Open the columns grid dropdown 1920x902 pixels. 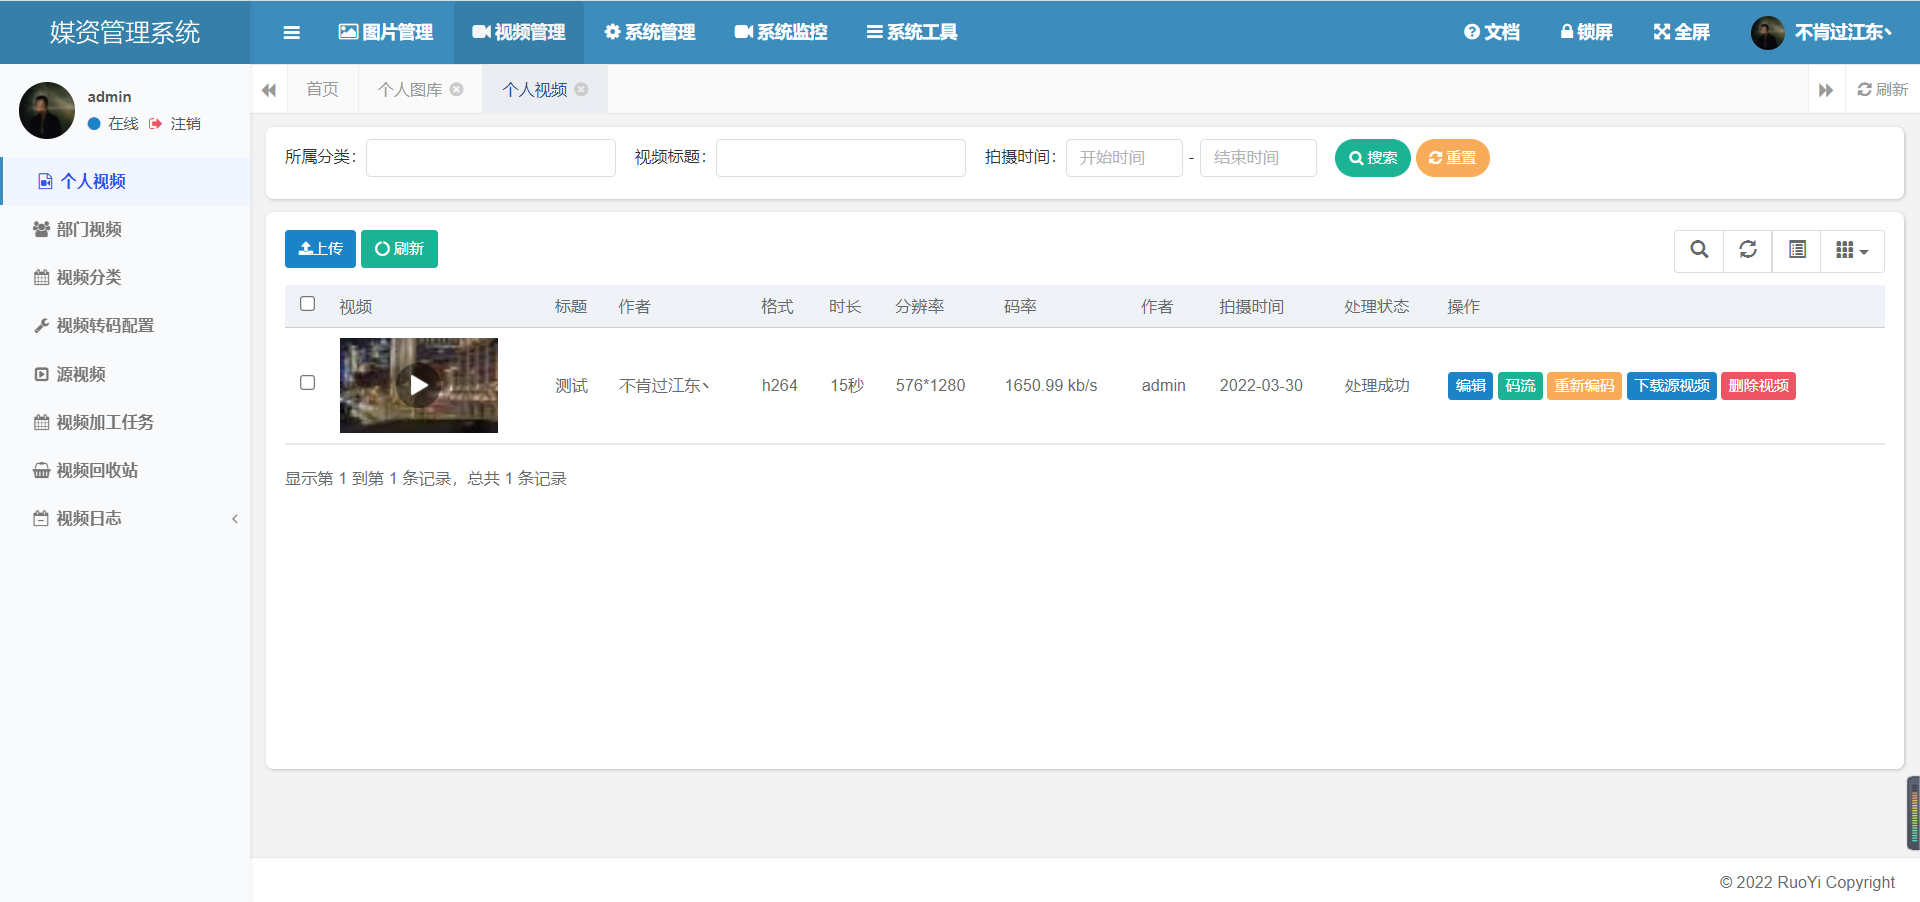point(1852,250)
